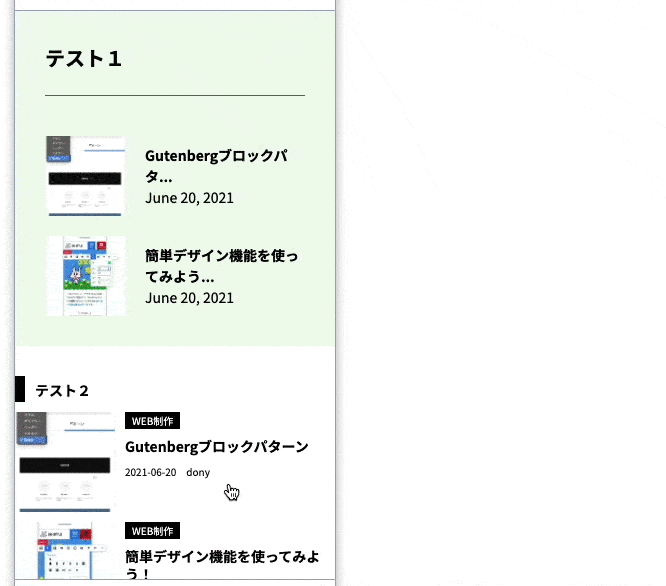The width and height of the screenshot is (666, 586).
Task: Click the divider line under テスト1 heading
Action: click(x=175, y=95)
